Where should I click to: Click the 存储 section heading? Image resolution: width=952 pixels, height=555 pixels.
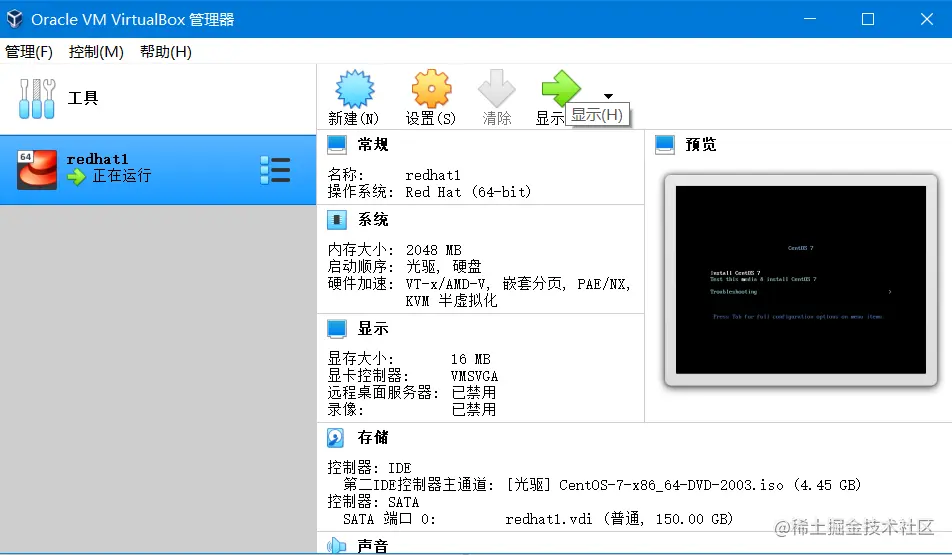pyautogui.click(x=373, y=437)
